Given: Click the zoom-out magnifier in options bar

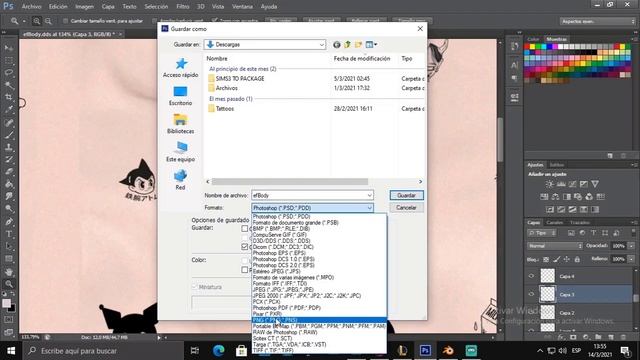Looking at the screenshot, I should click(x=48, y=21).
